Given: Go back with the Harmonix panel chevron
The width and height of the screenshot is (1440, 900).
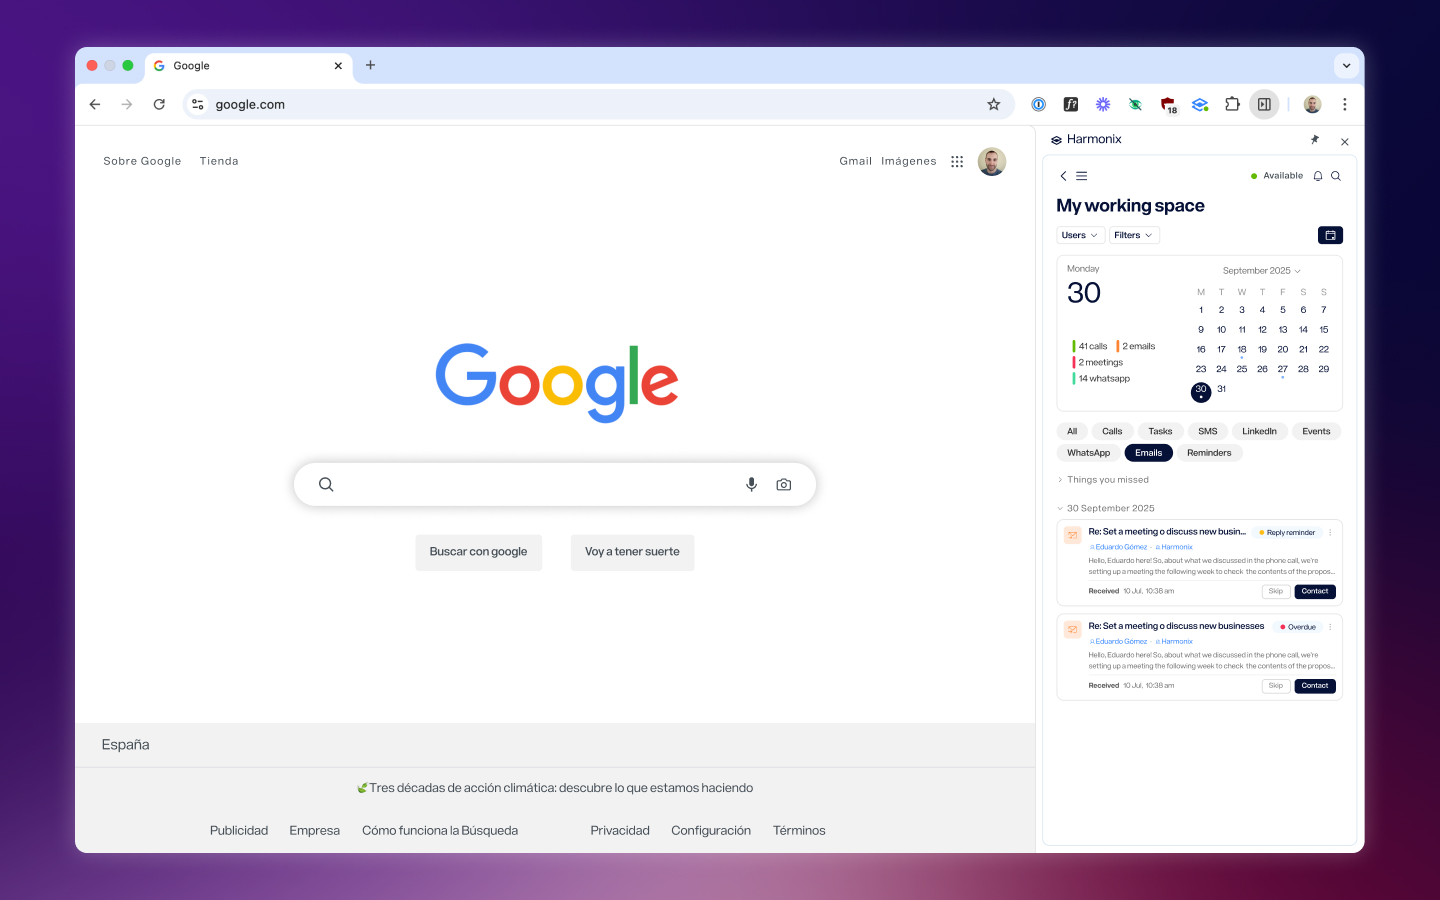Looking at the screenshot, I should click(1063, 176).
